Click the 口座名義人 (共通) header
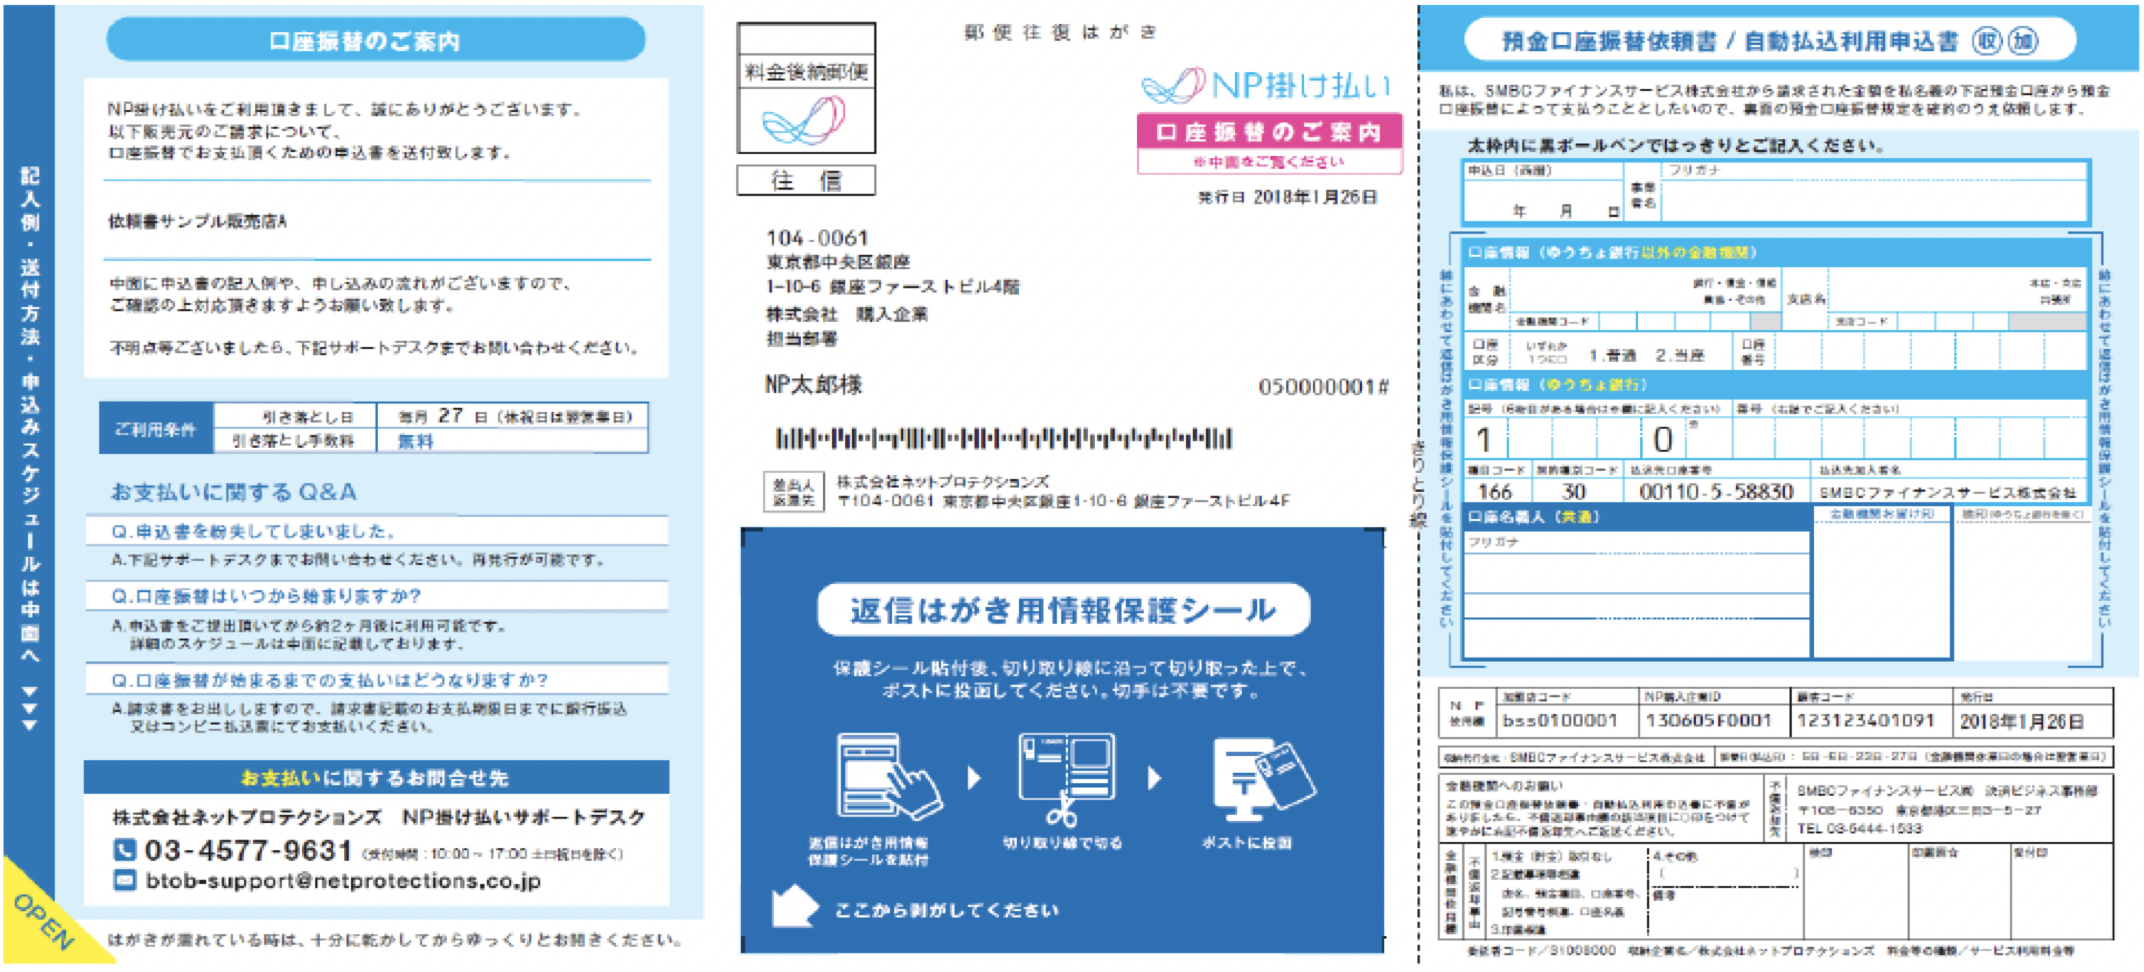Image resolution: width=2144 pixels, height=972 pixels. (1636, 517)
